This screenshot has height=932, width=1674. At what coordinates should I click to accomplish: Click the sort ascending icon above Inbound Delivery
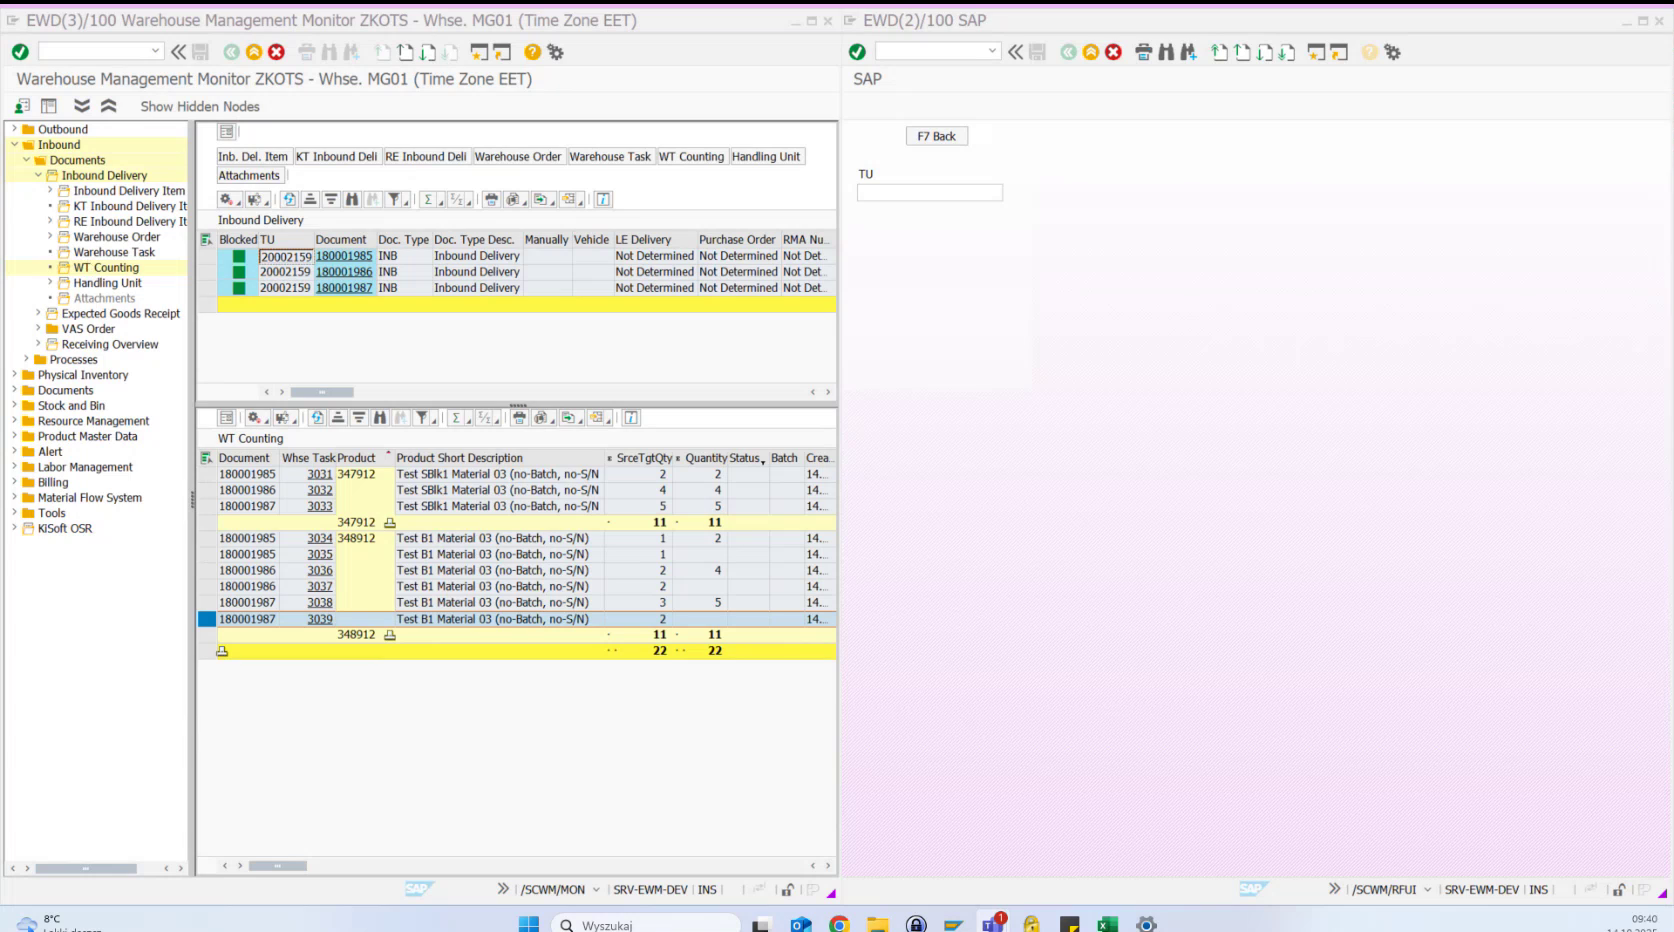pos(311,198)
